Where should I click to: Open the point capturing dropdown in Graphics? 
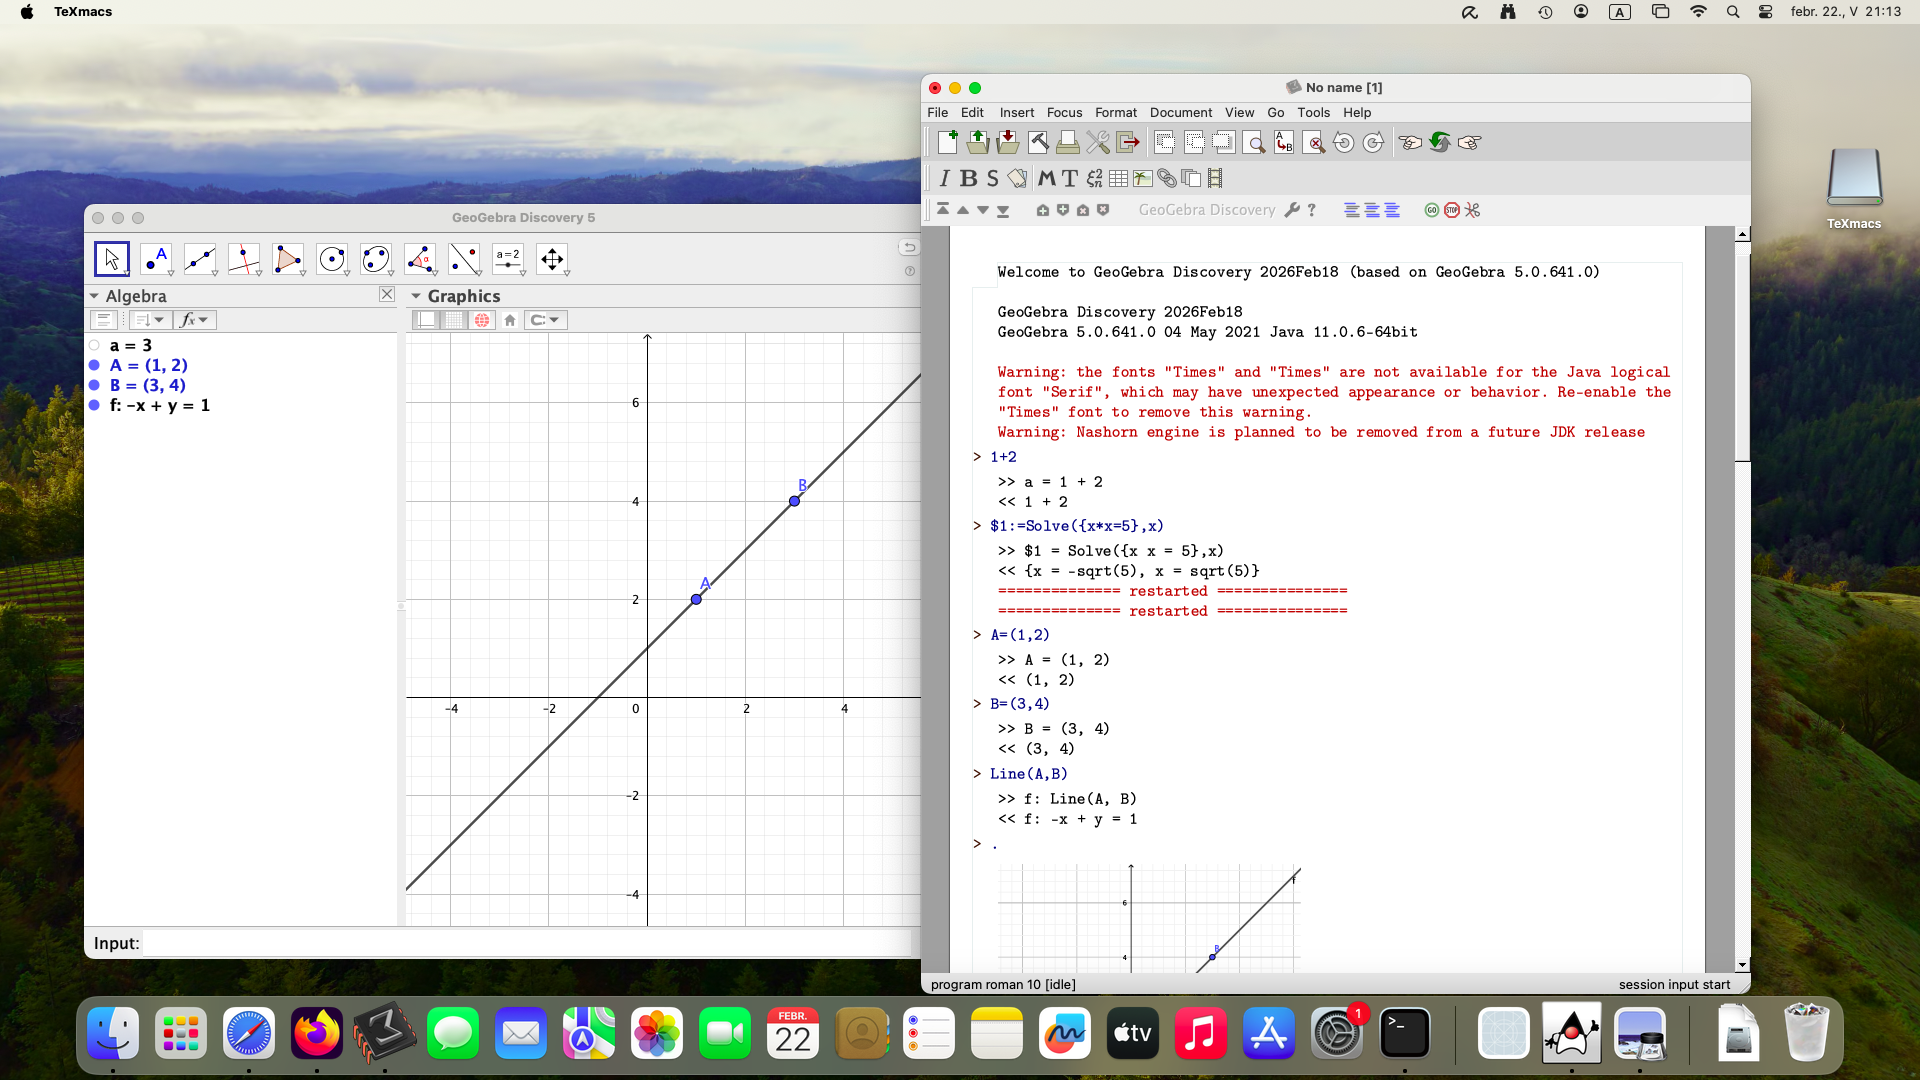coord(546,320)
